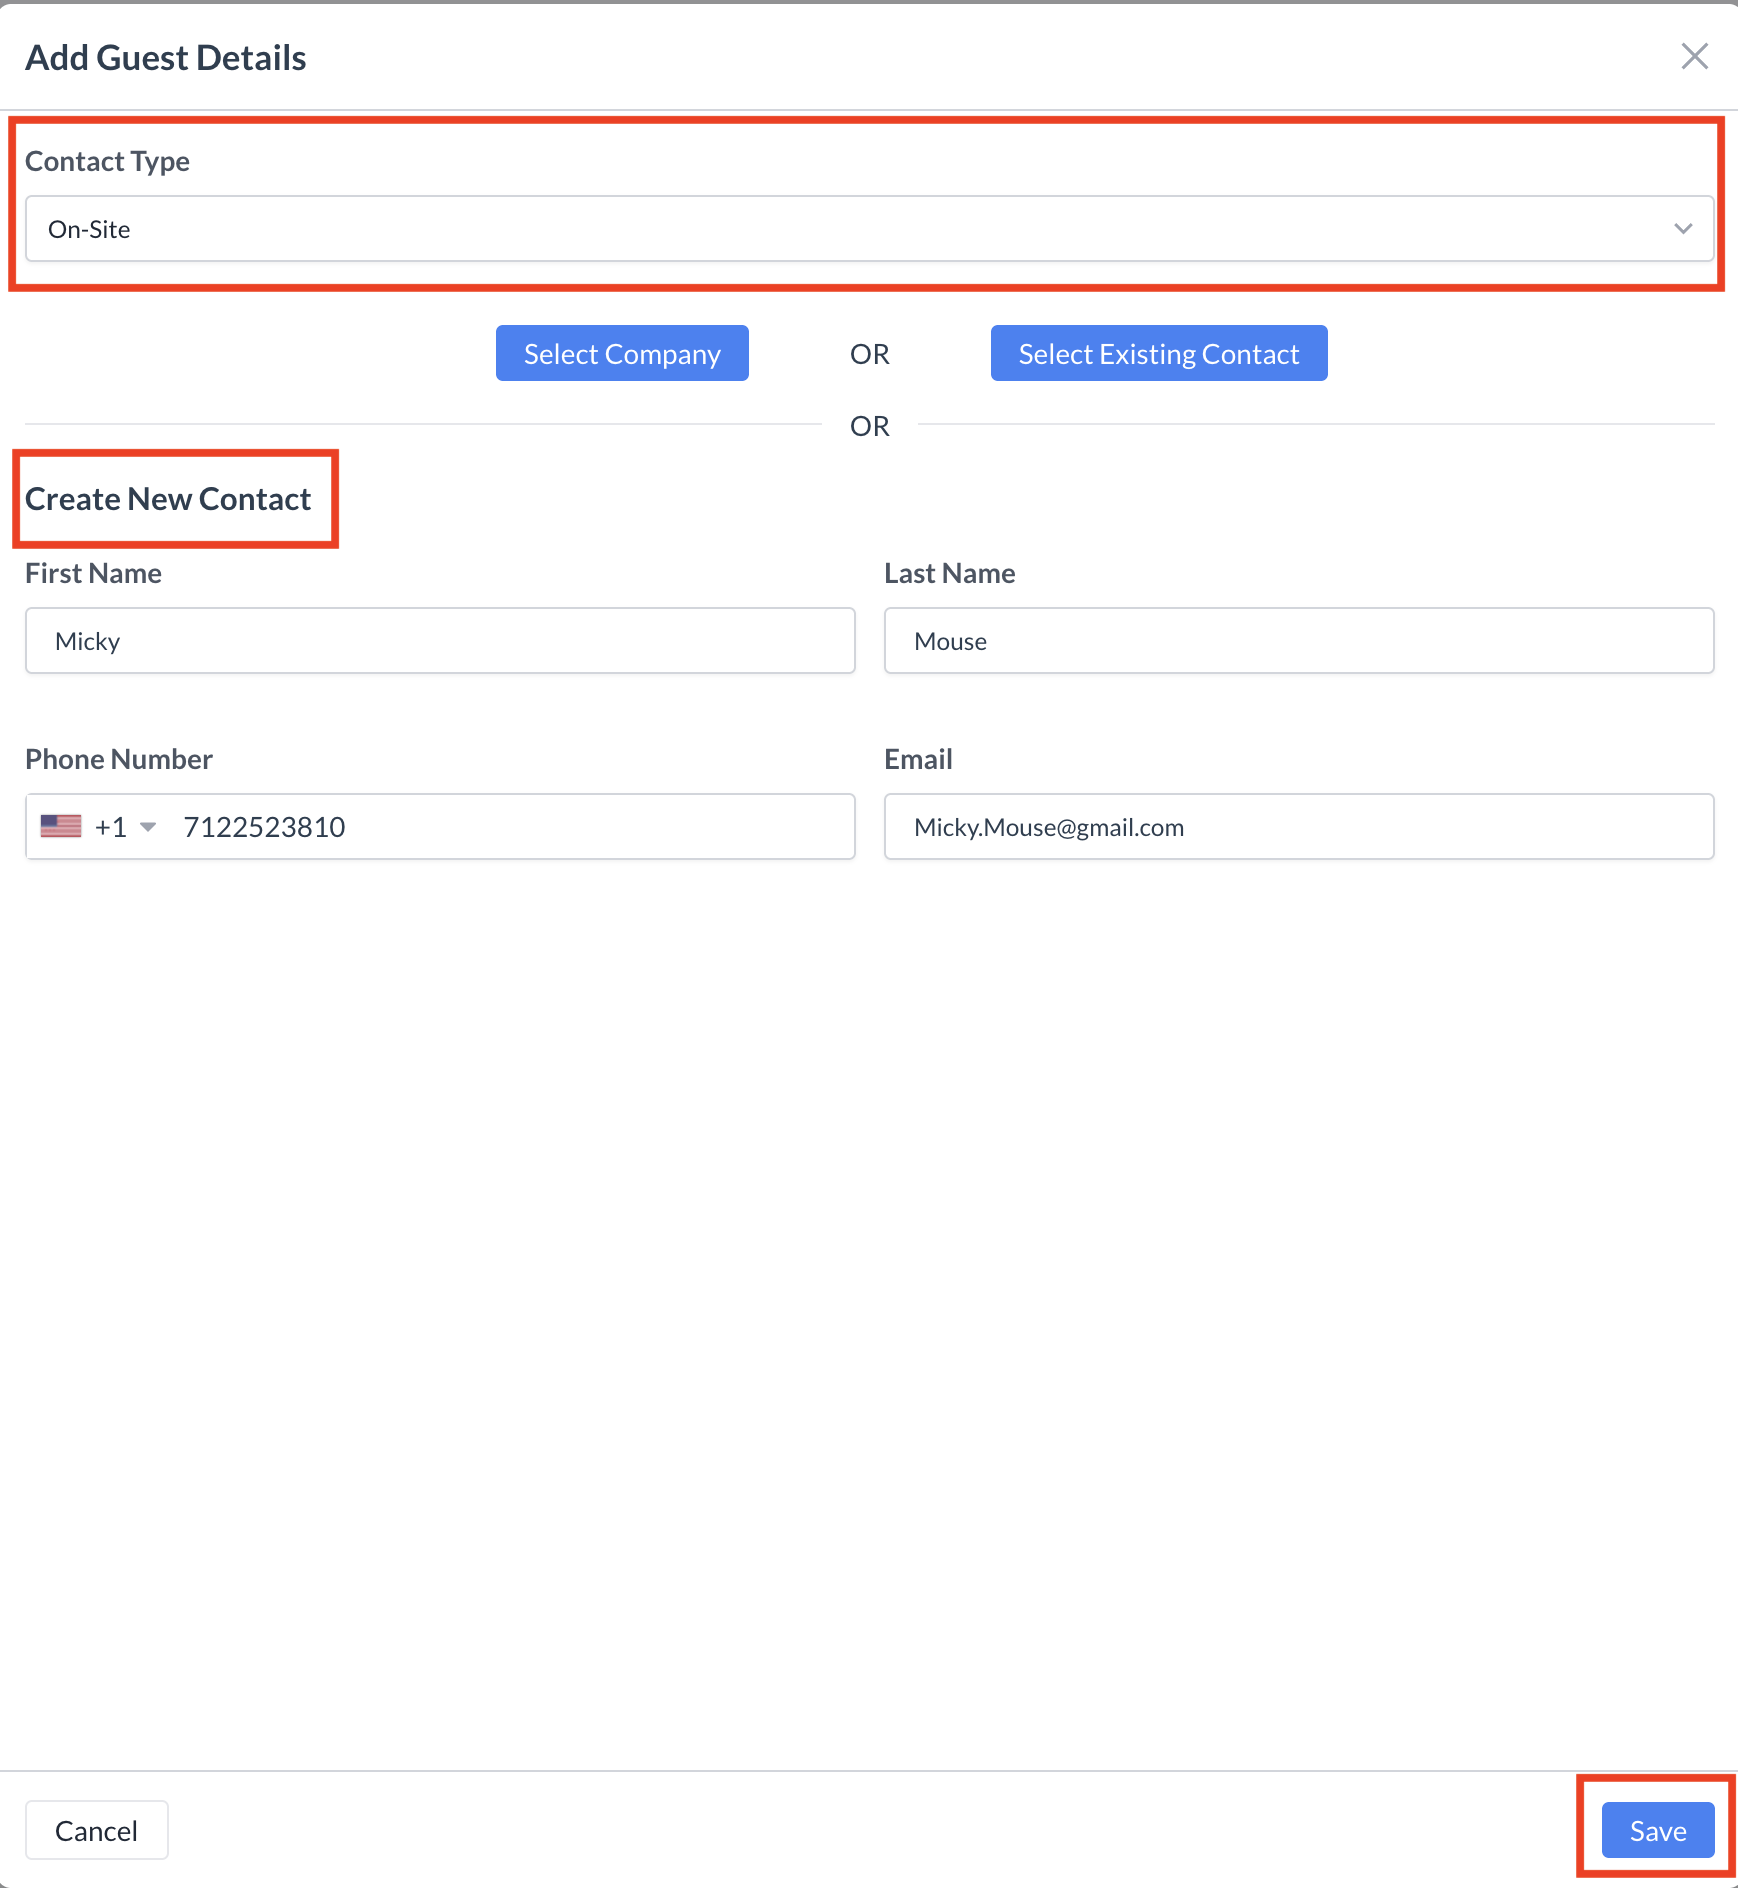Screen dimensions: 1738x1888
Task: Close the Add Guest Details dialog
Action: [1694, 56]
